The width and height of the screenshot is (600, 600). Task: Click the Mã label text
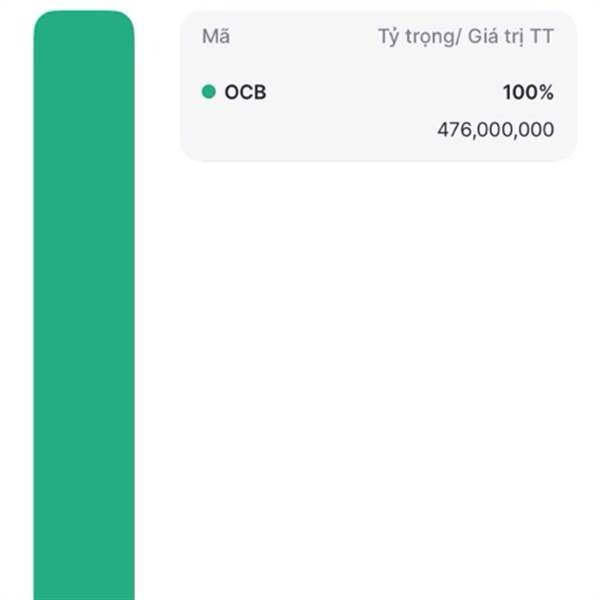pyautogui.click(x=216, y=36)
